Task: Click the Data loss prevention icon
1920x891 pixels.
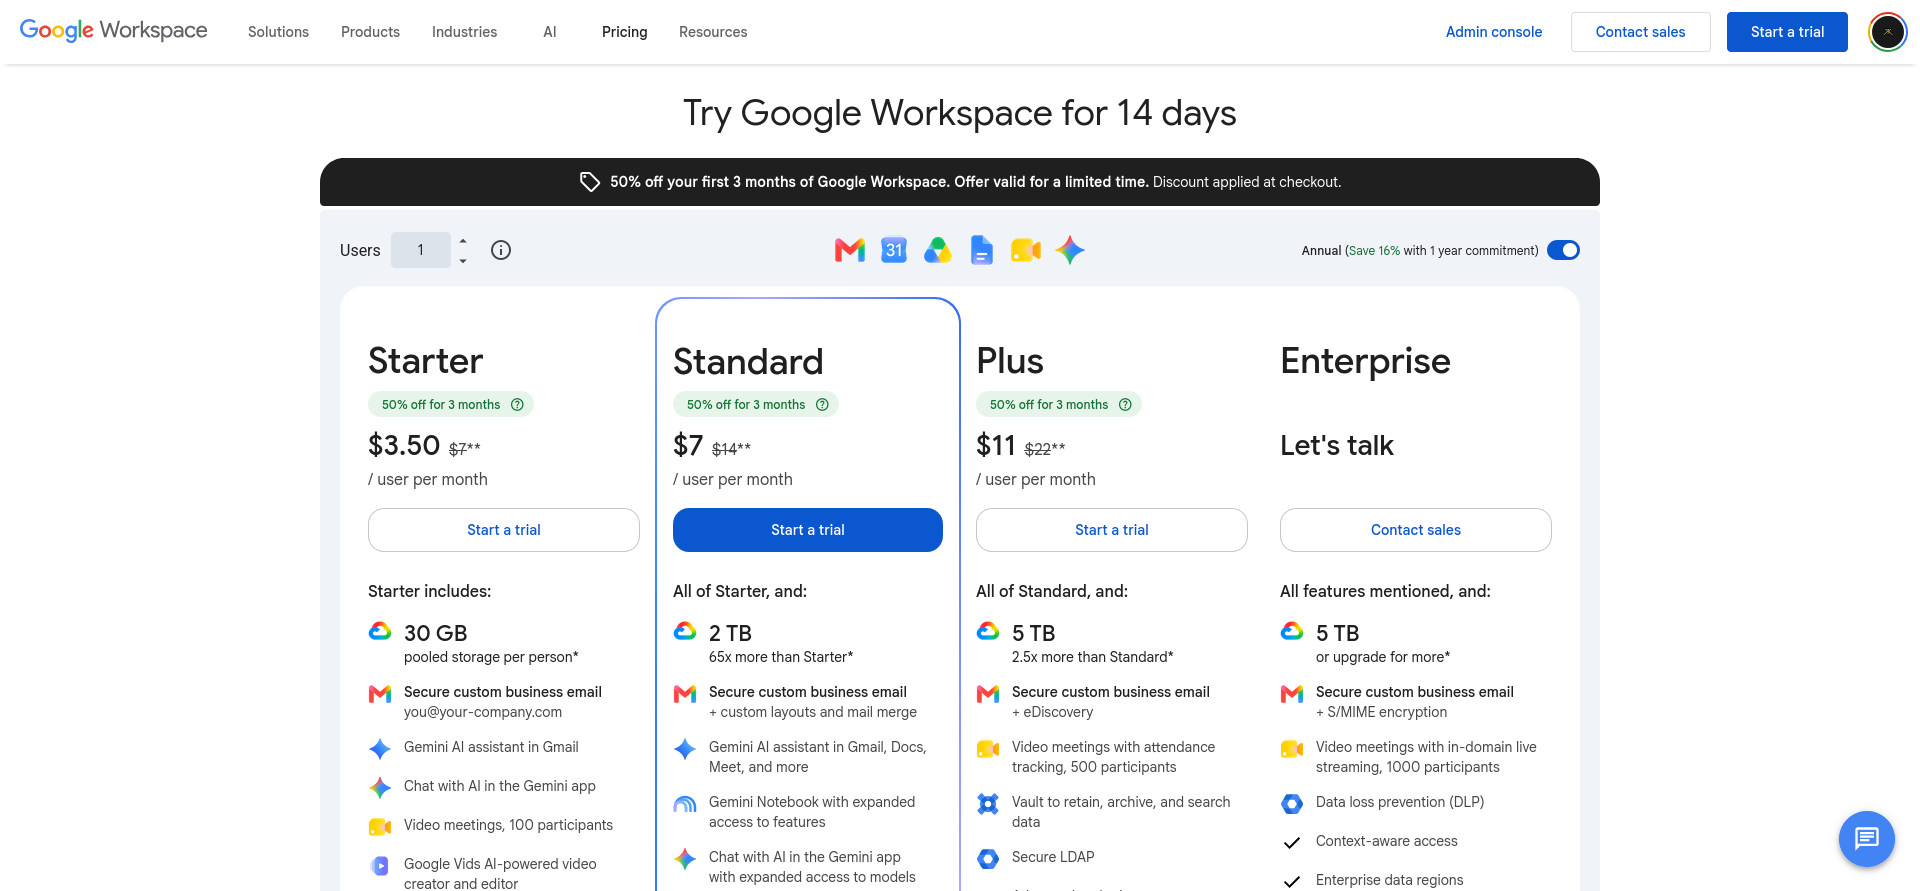Action: [x=1292, y=804]
